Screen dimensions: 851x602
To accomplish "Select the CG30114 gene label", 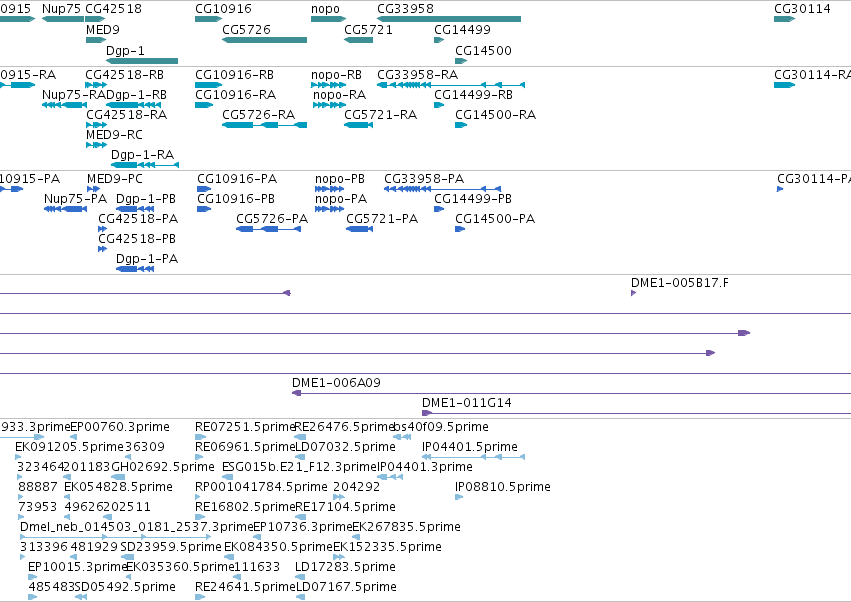I will [x=802, y=9].
